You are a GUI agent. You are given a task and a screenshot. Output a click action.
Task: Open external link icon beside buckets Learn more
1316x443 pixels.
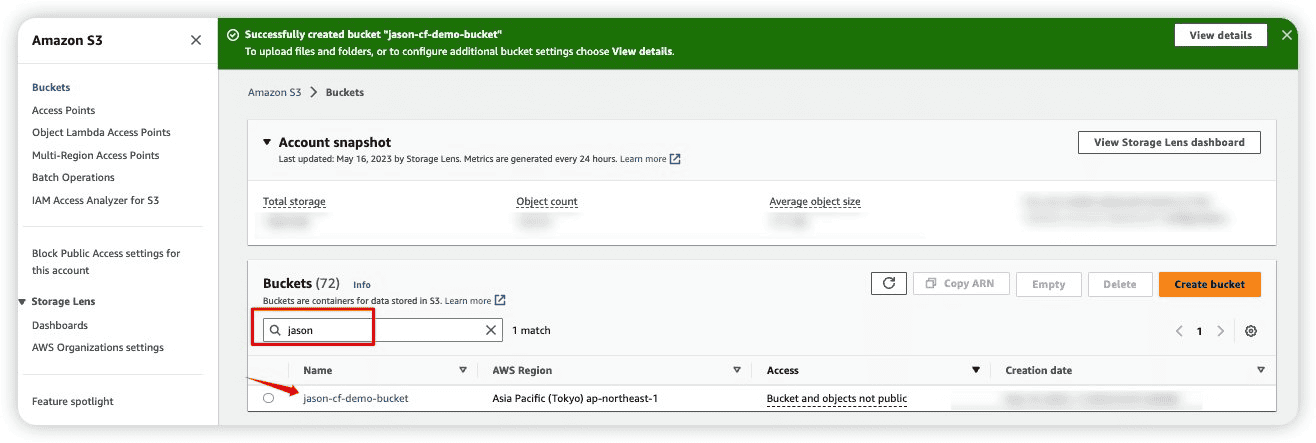coord(500,300)
